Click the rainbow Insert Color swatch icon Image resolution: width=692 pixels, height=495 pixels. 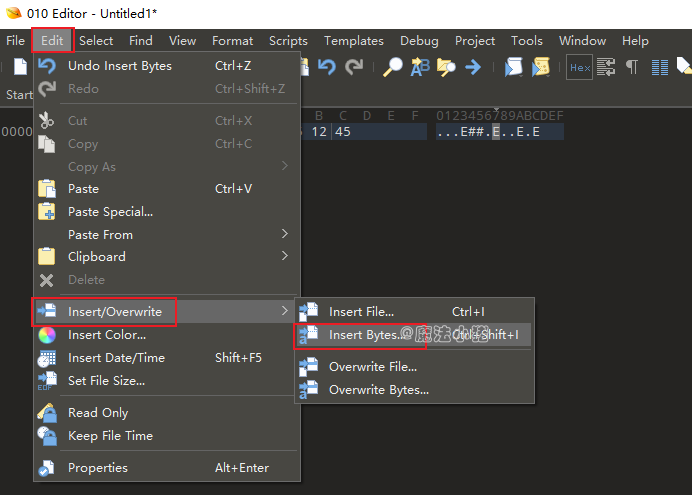click(x=47, y=335)
